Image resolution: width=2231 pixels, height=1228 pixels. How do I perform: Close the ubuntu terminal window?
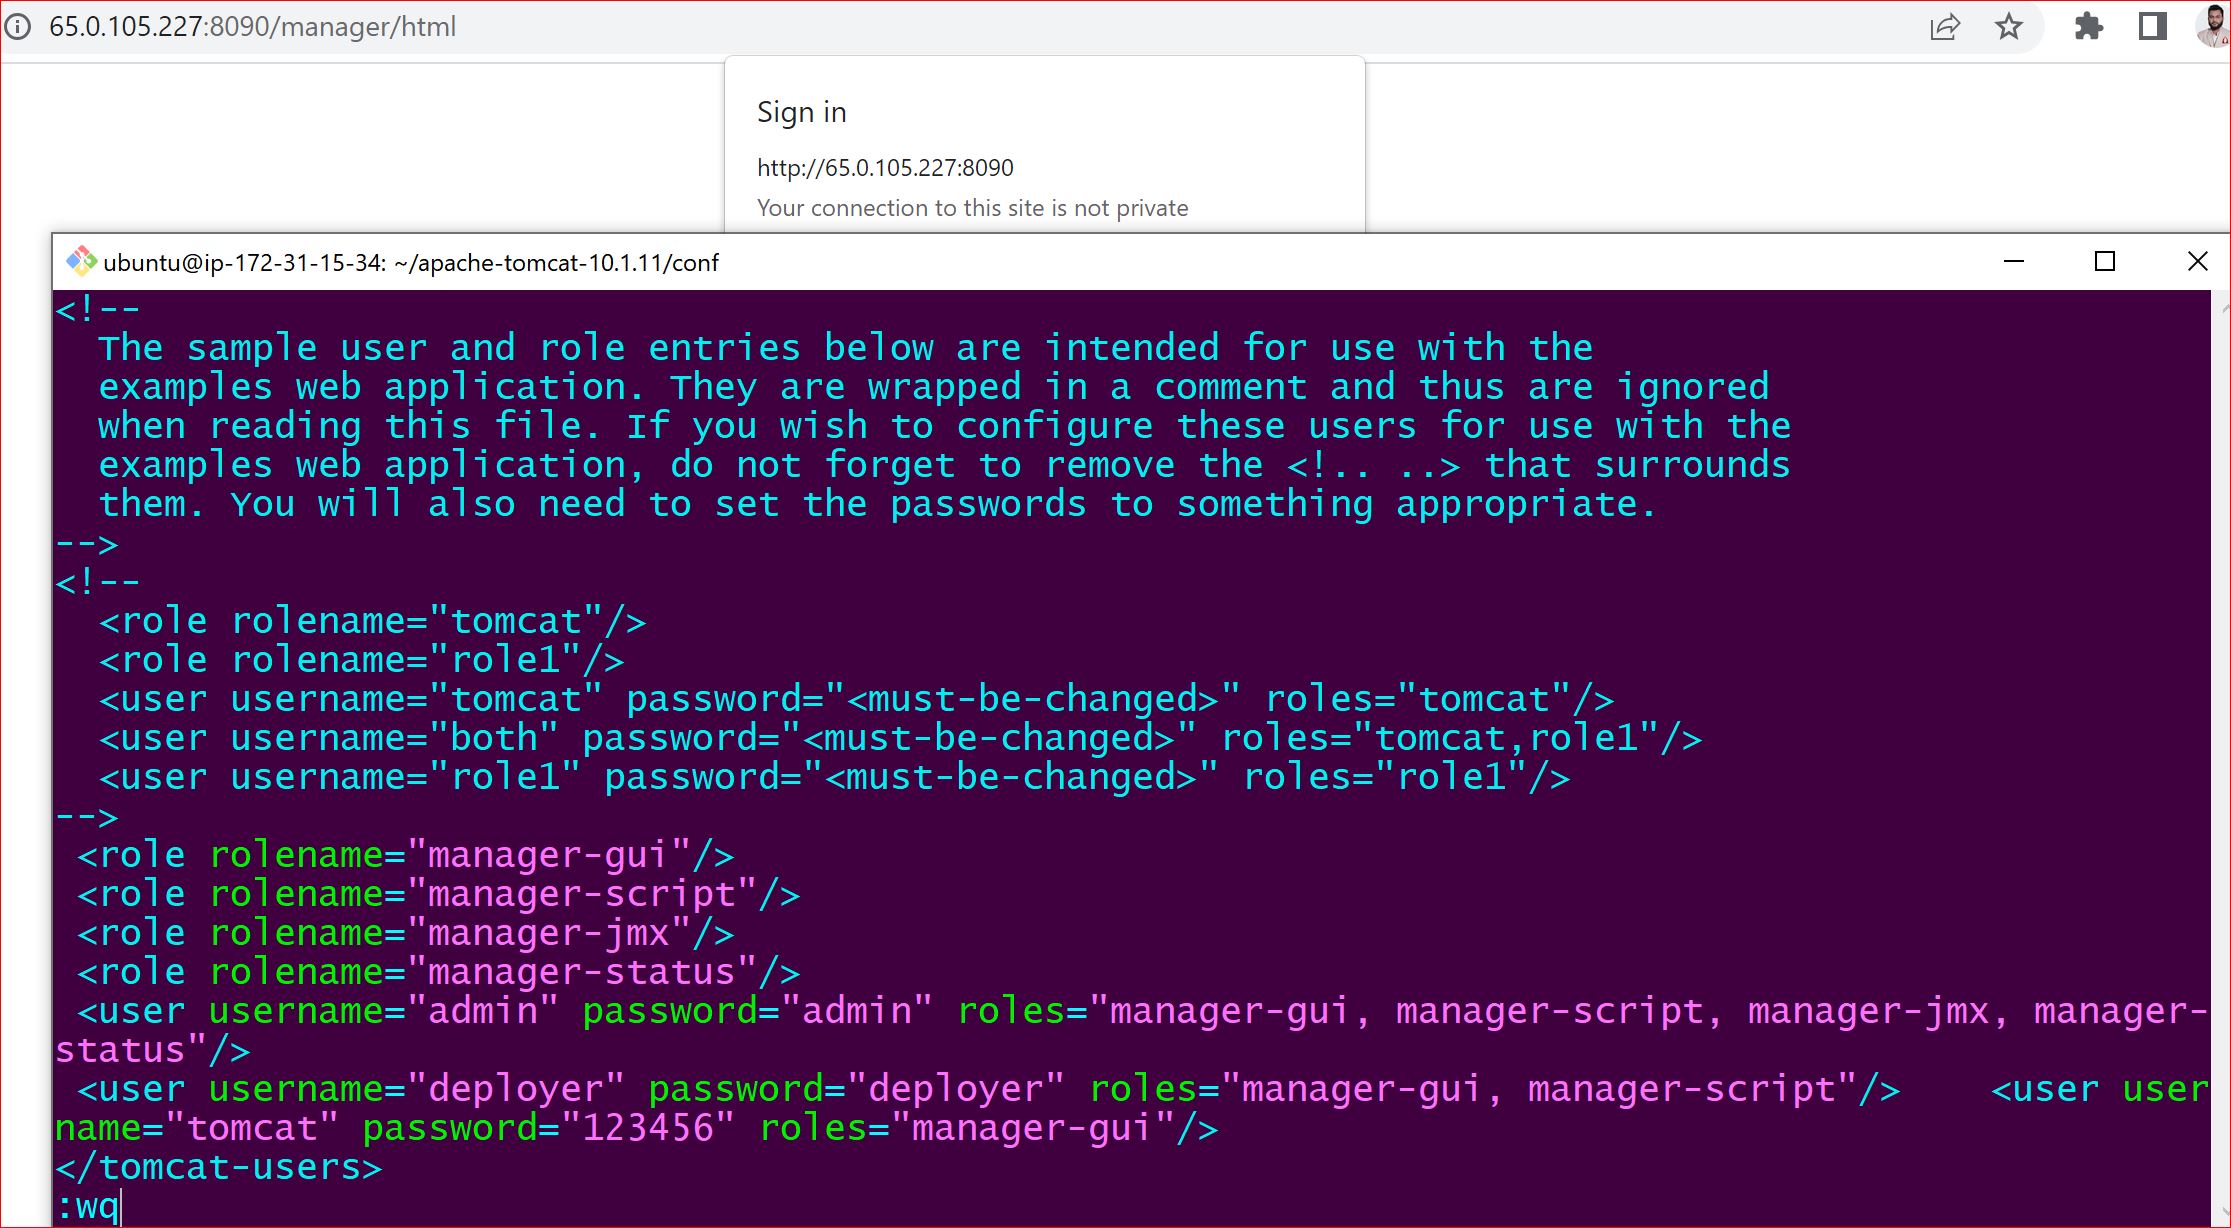(2197, 262)
